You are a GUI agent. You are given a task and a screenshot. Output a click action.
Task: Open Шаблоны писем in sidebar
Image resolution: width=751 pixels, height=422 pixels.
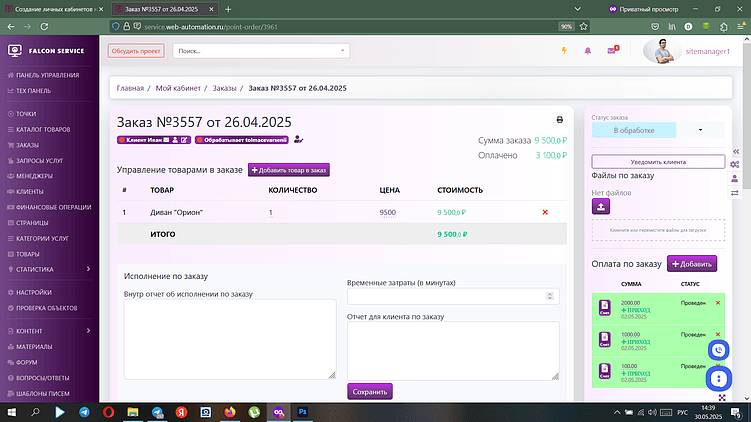[43, 394]
